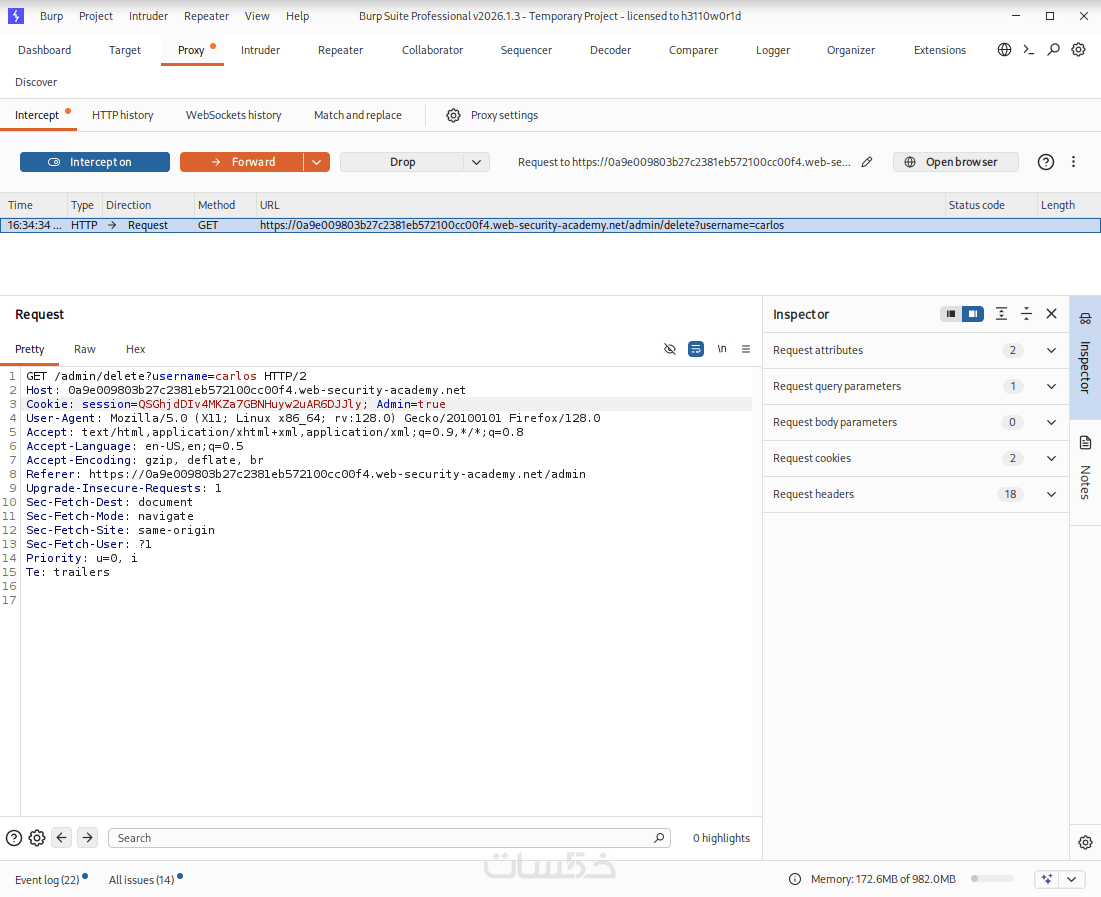Open the Discover tab

pyautogui.click(x=36, y=82)
